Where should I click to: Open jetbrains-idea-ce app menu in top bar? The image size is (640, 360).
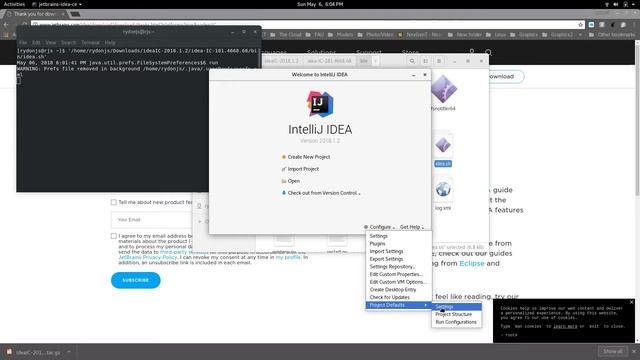pos(57,4)
